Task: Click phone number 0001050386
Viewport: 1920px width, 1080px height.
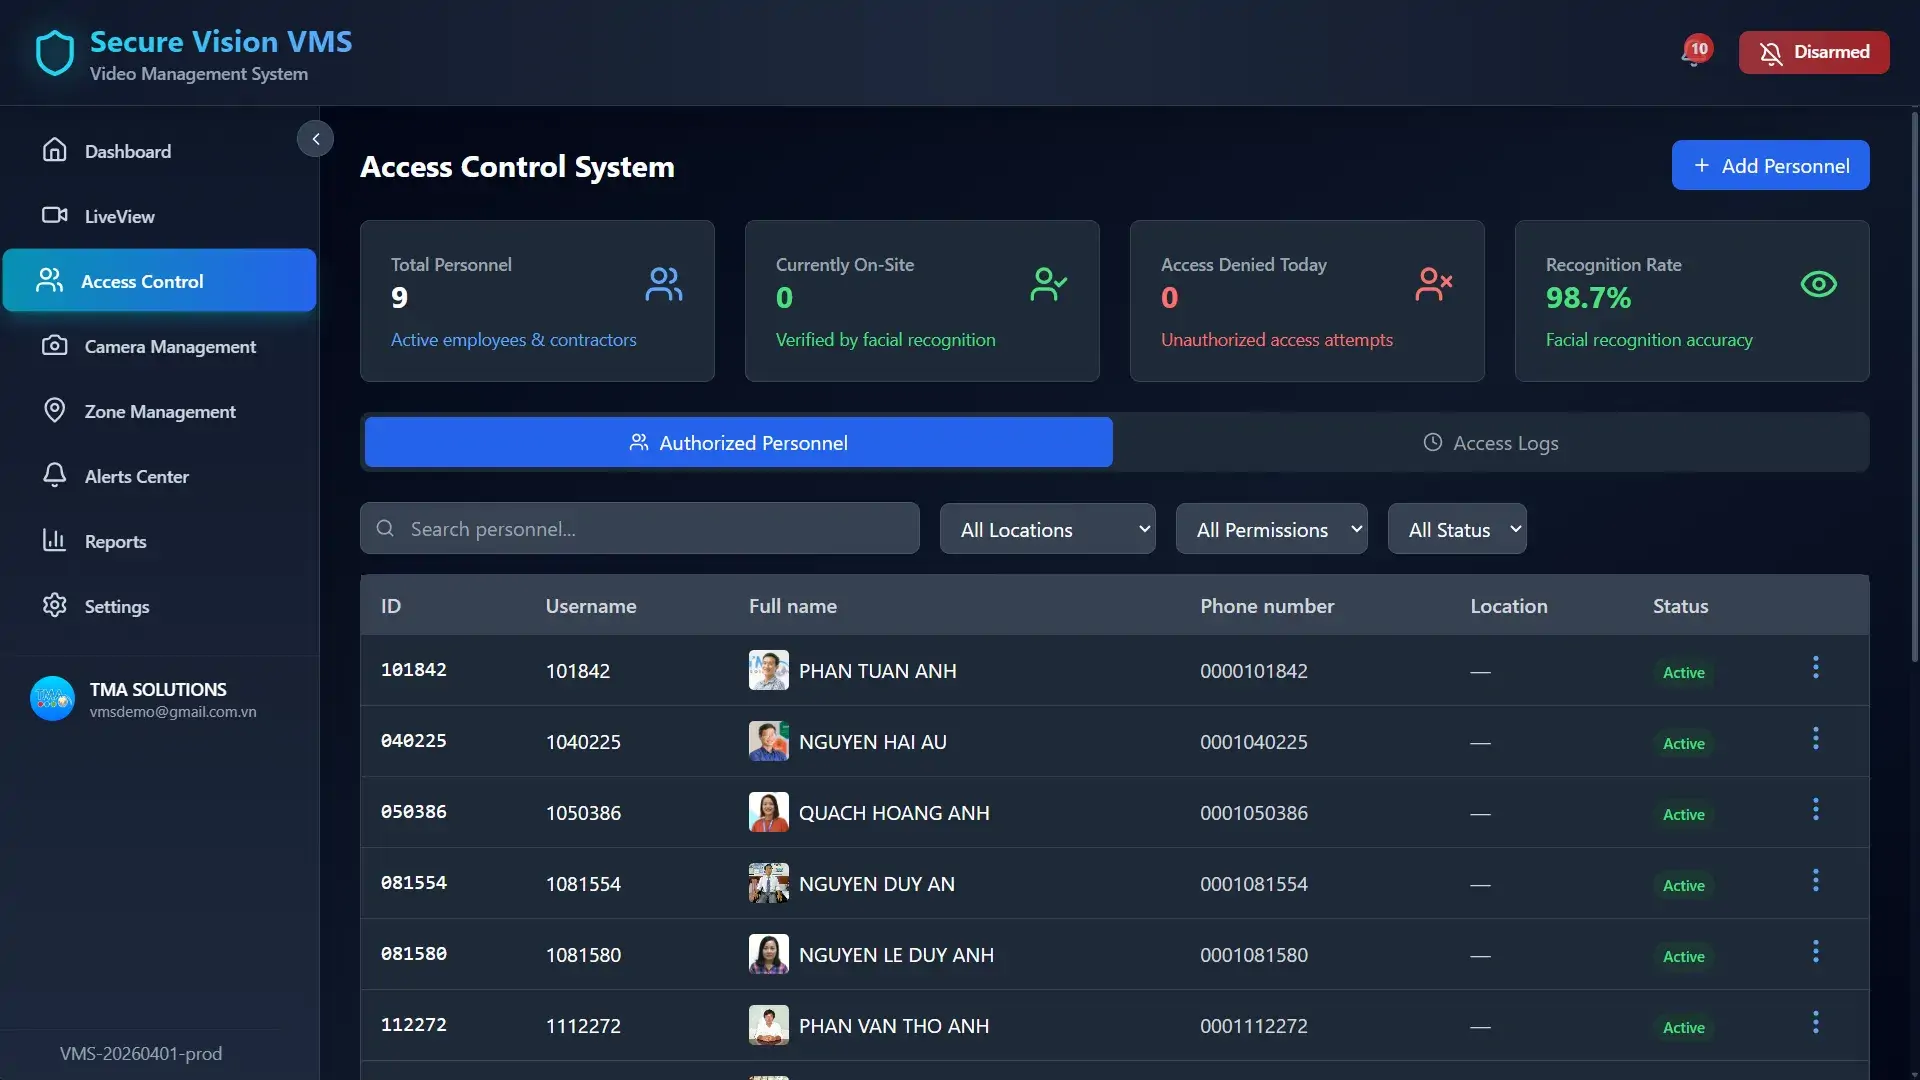Action: click(x=1254, y=813)
